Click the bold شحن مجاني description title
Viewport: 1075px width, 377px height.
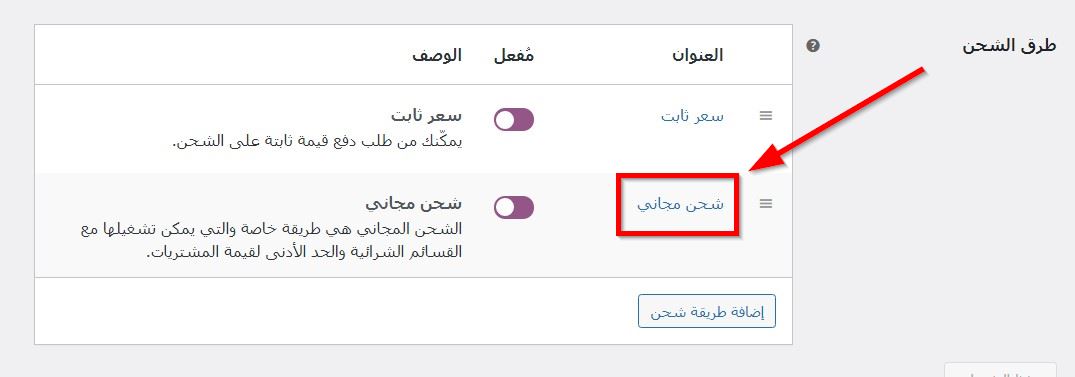coord(413,204)
